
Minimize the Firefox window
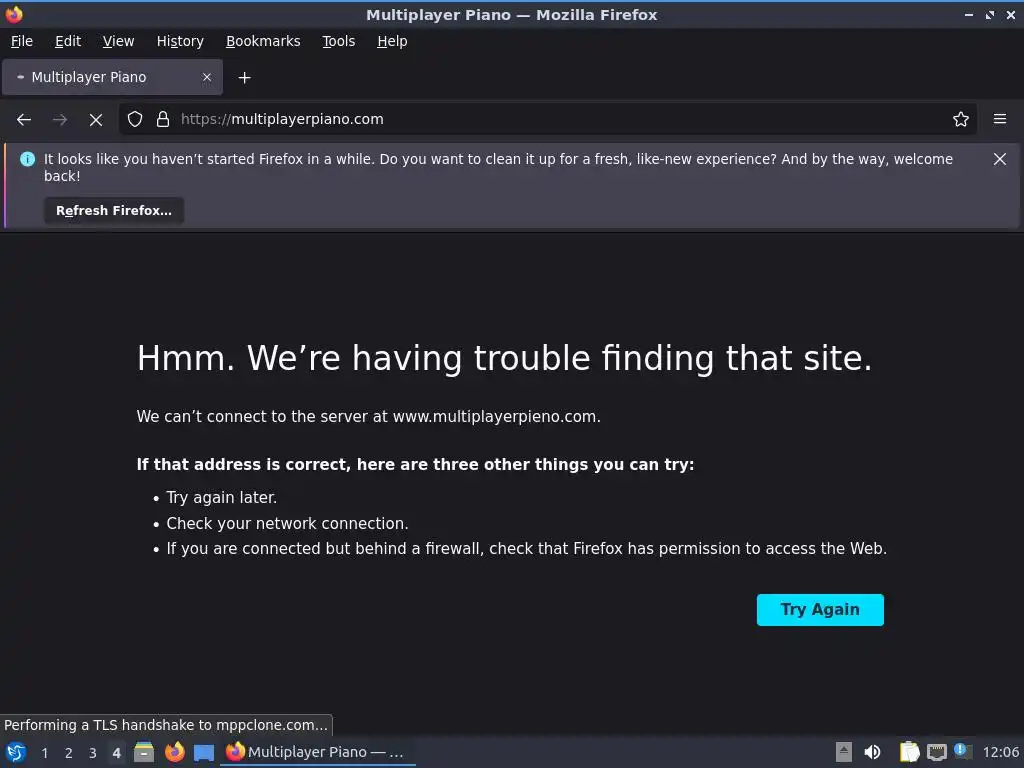968,14
